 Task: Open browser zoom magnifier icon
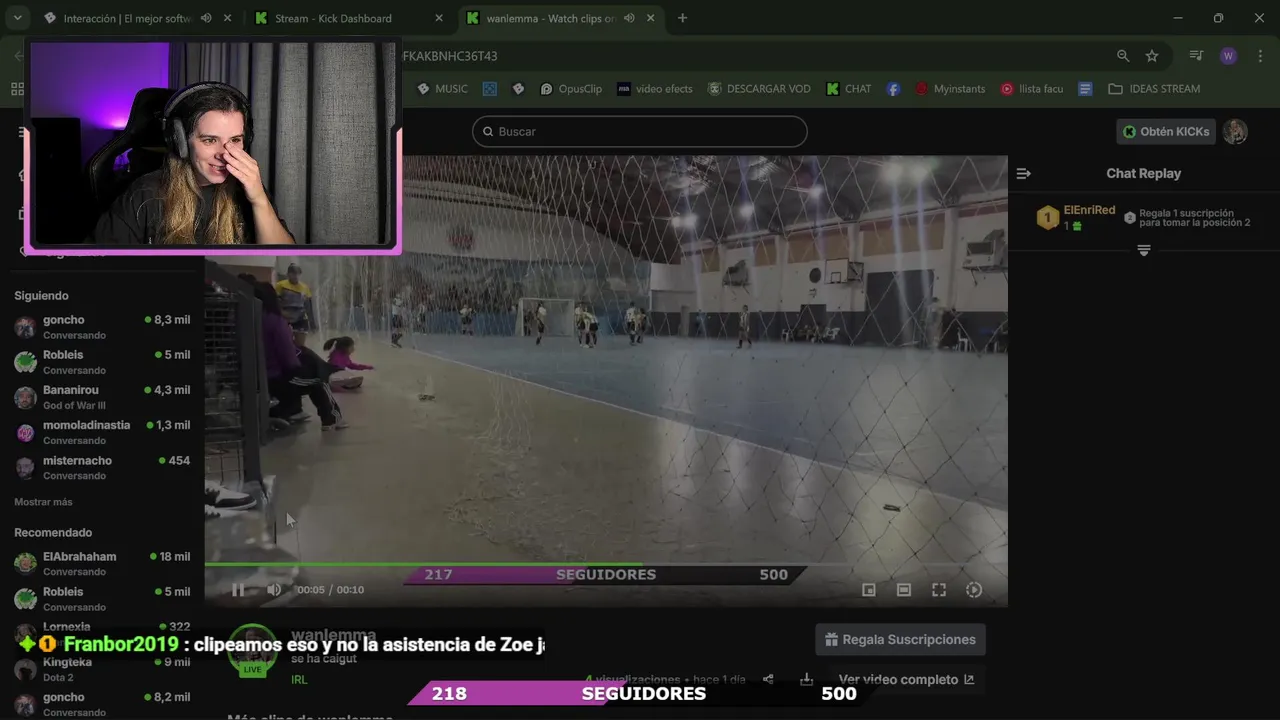click(1123, 56)
